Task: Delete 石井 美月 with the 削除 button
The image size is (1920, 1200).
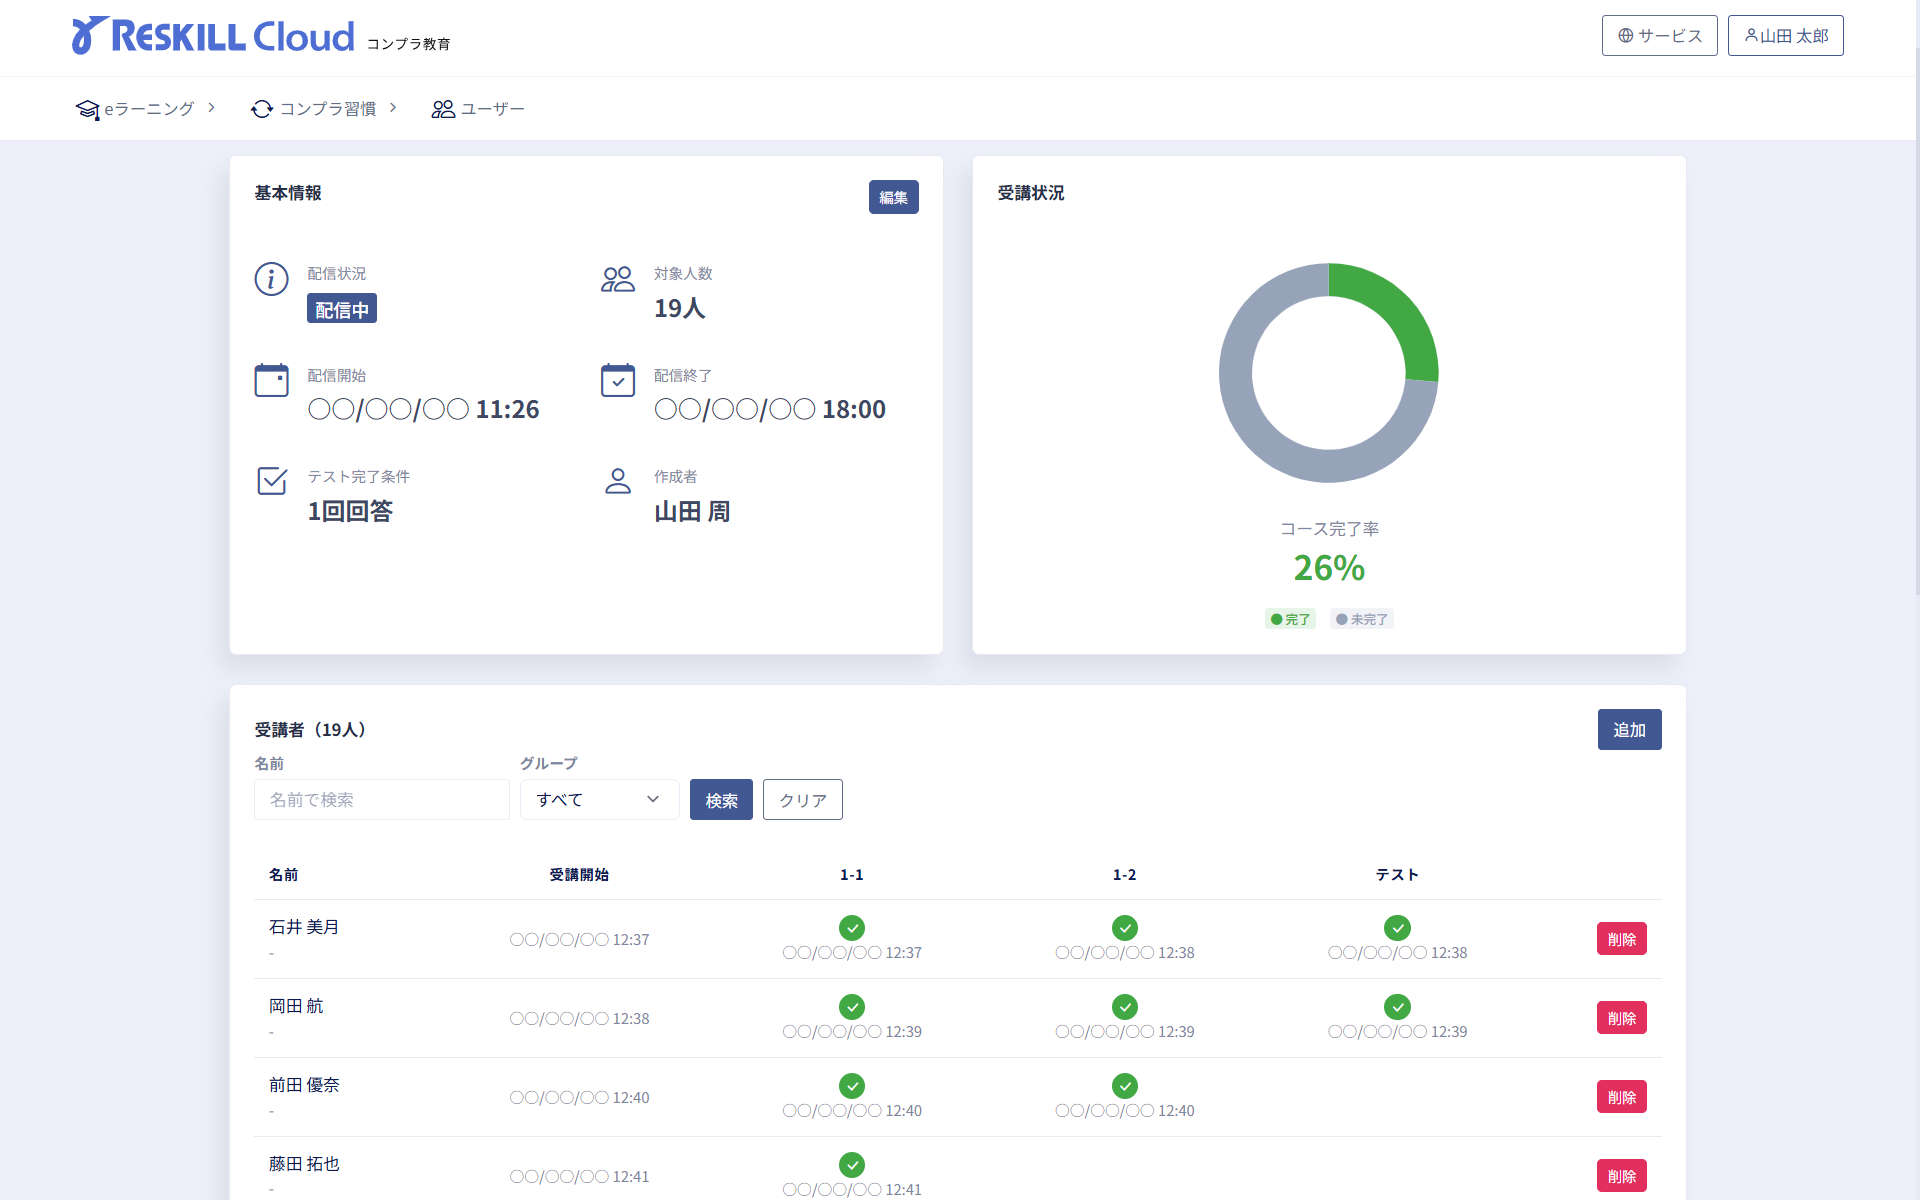Action: [x=1621, y=939]
